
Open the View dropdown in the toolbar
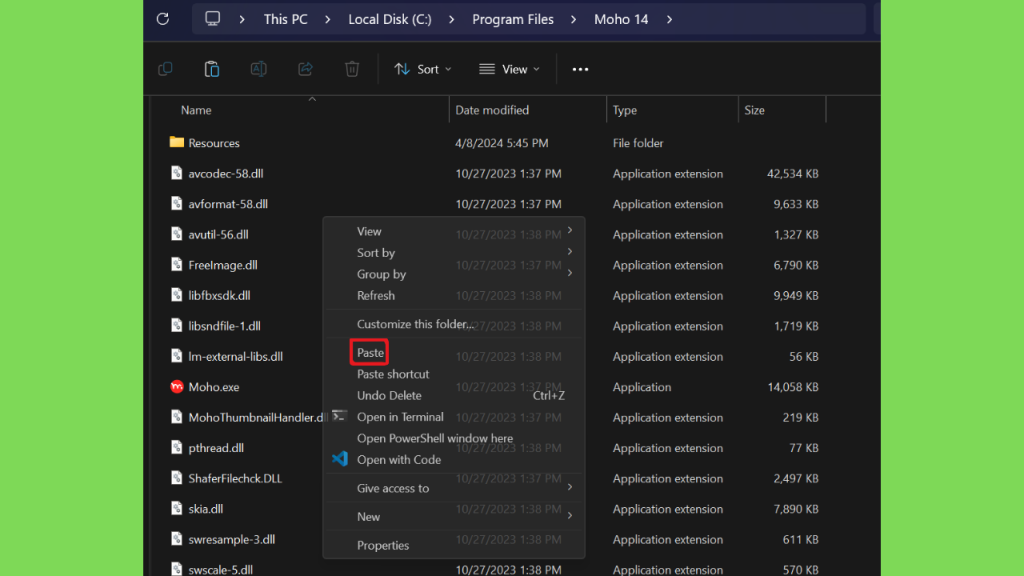pos(509,69)
